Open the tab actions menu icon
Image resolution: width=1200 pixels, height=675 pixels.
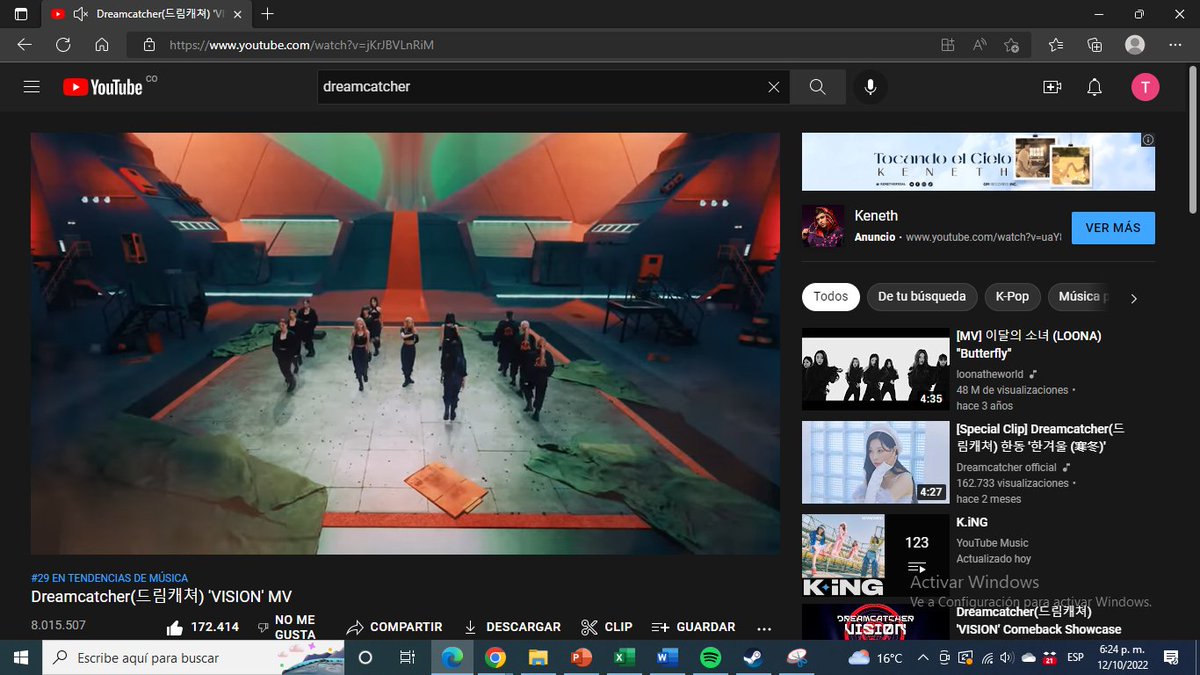[20, 14]
